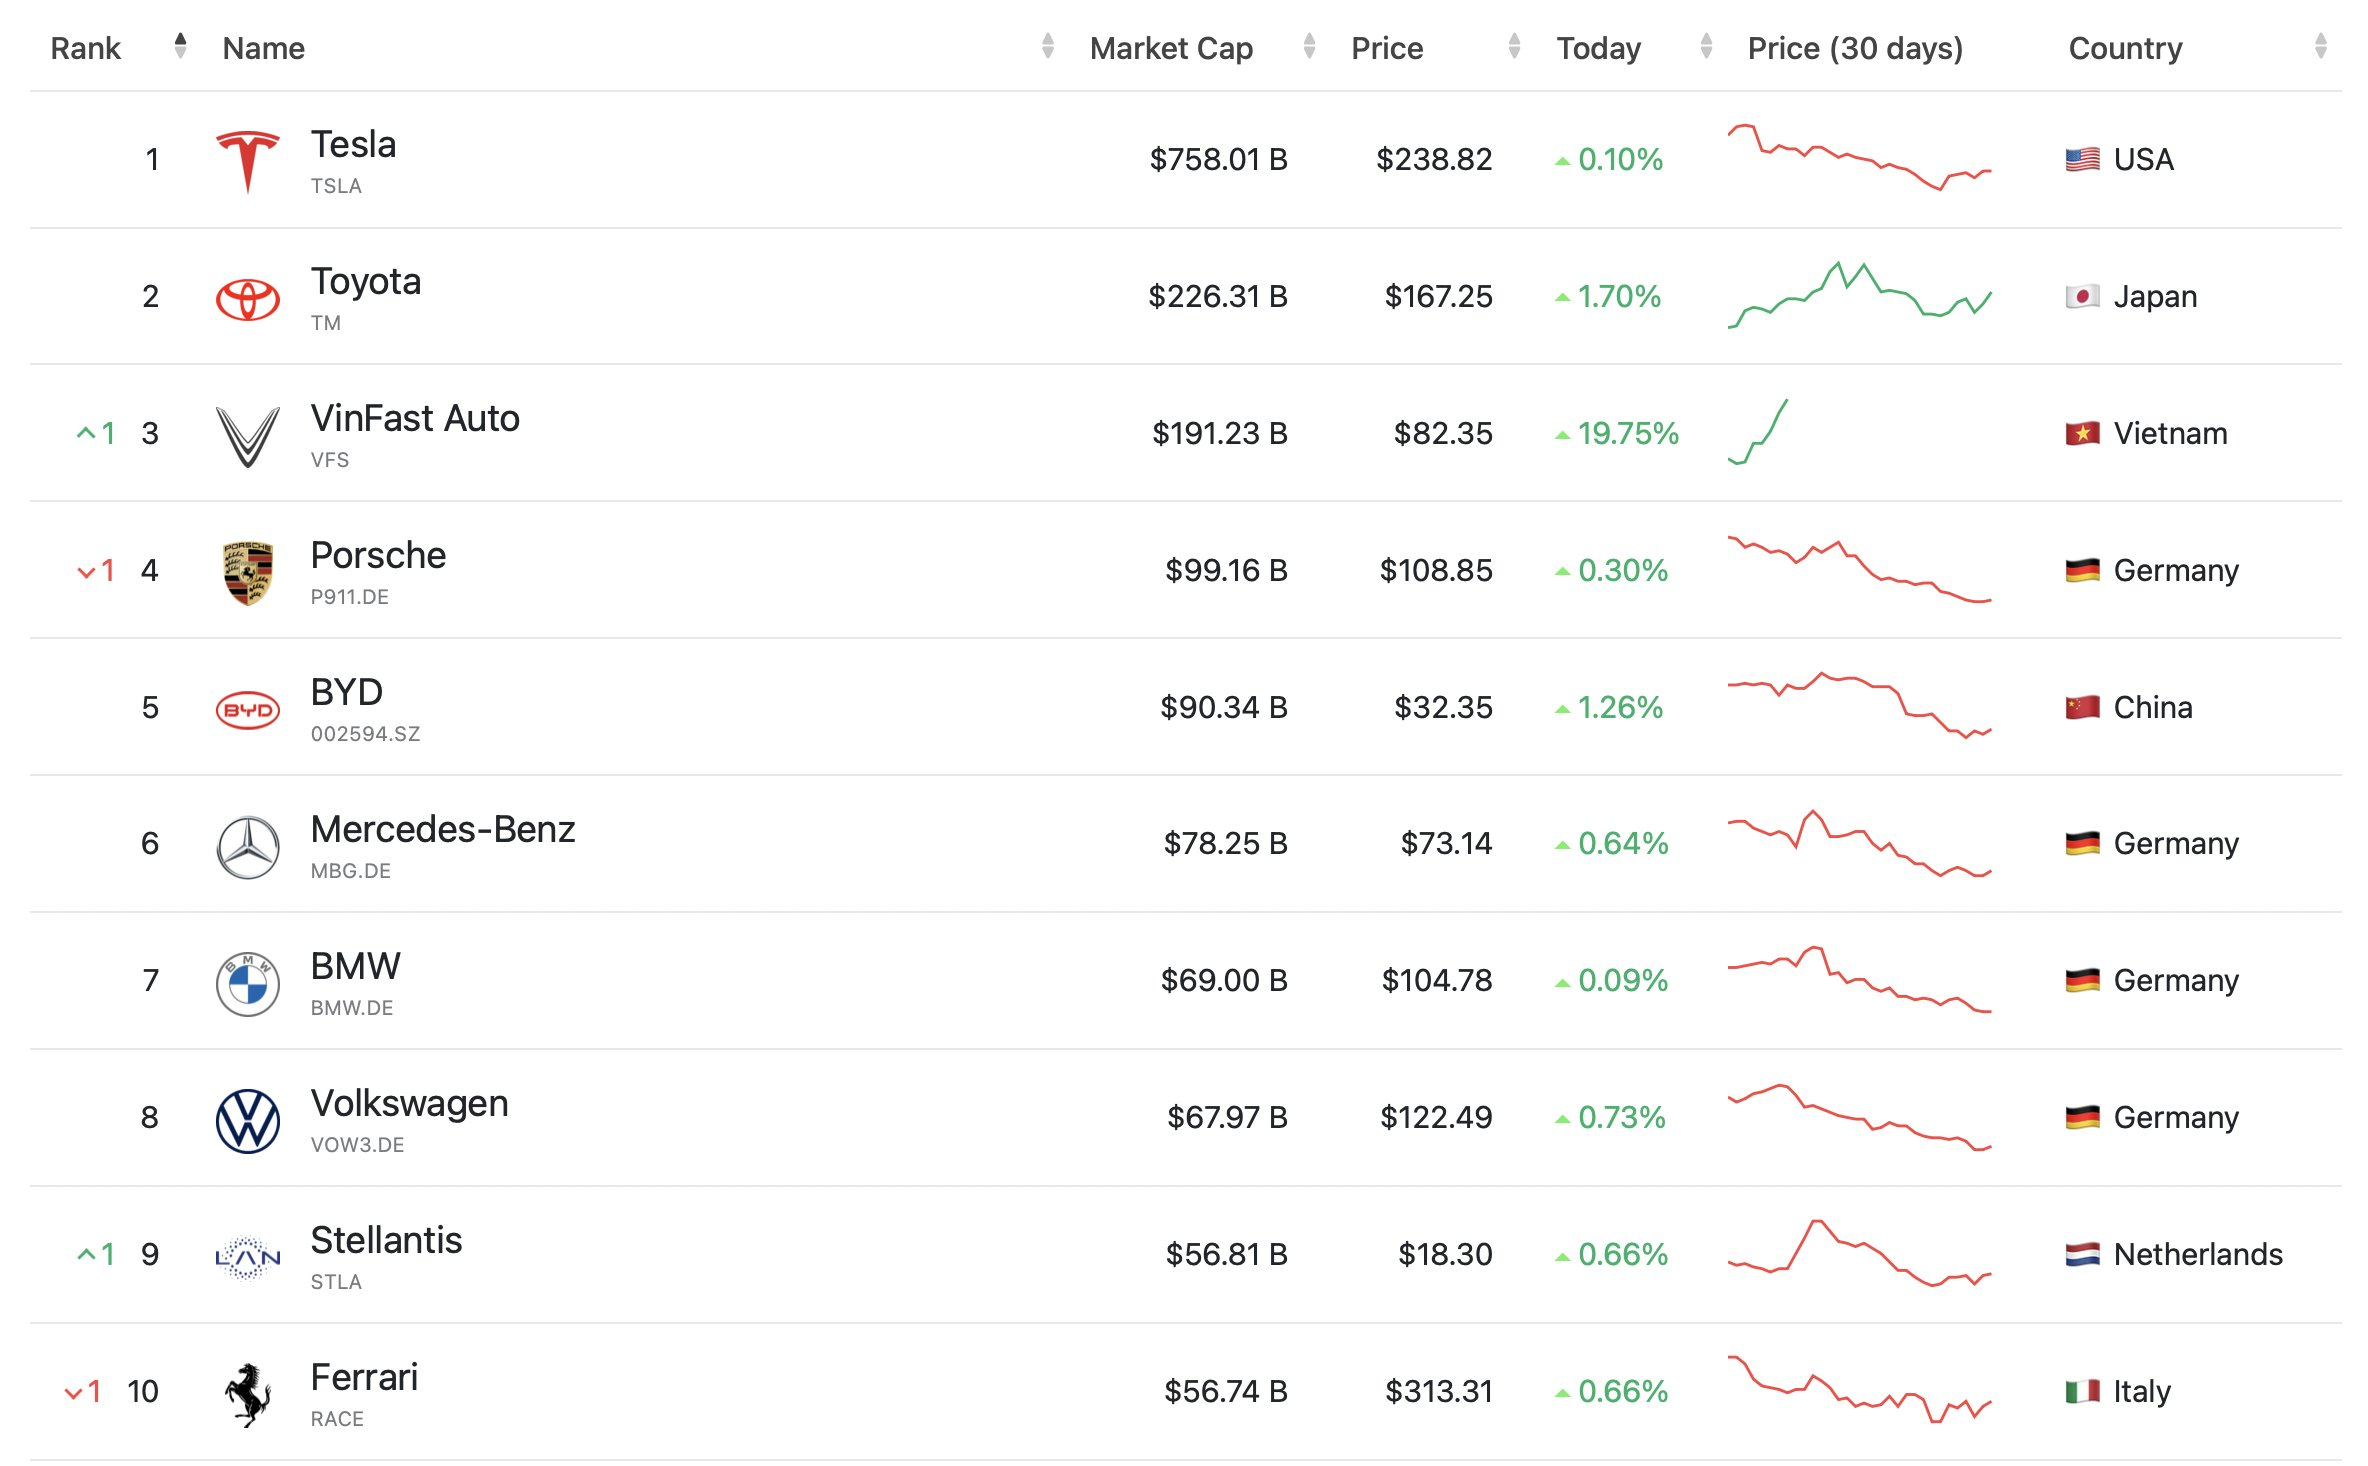The image size is (2368, 1466).
Task: Click Germany flag in Volkswagen row
Action: click(x=2083, y=1117)
